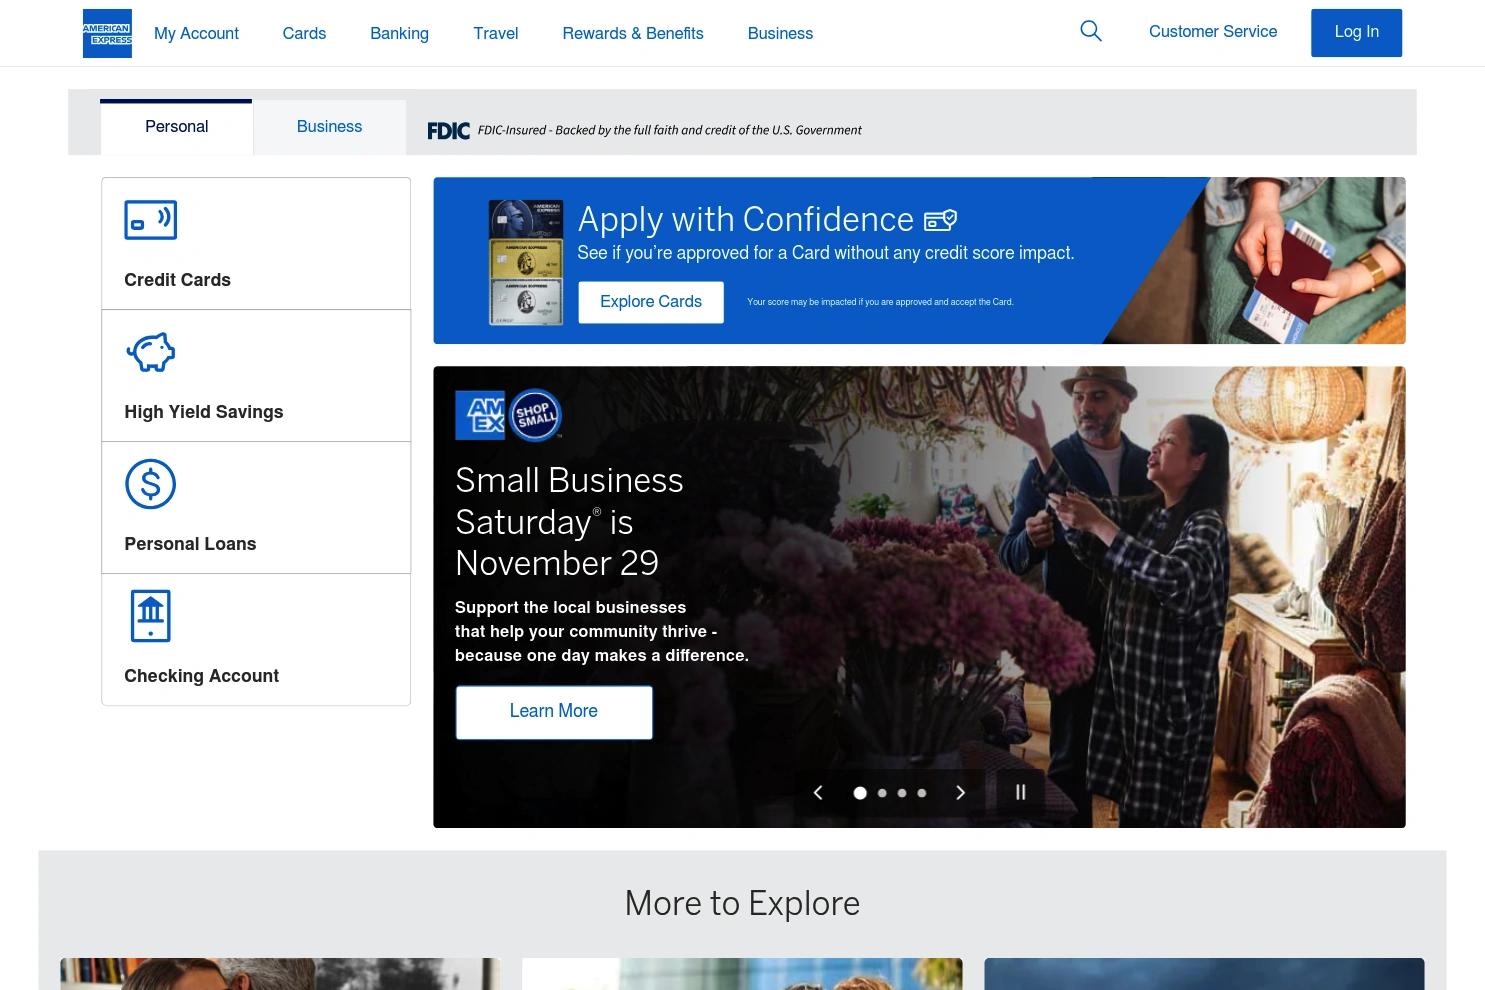This screenshot has height=990, width=1485.
Task: Click the More to Explore heading
Action: pyautogui.click(x=742, y=904)
